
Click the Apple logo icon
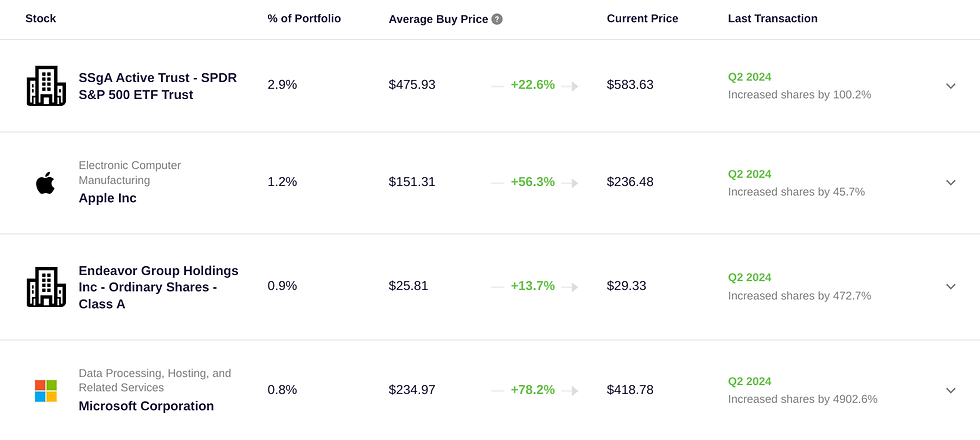[45, 182]
